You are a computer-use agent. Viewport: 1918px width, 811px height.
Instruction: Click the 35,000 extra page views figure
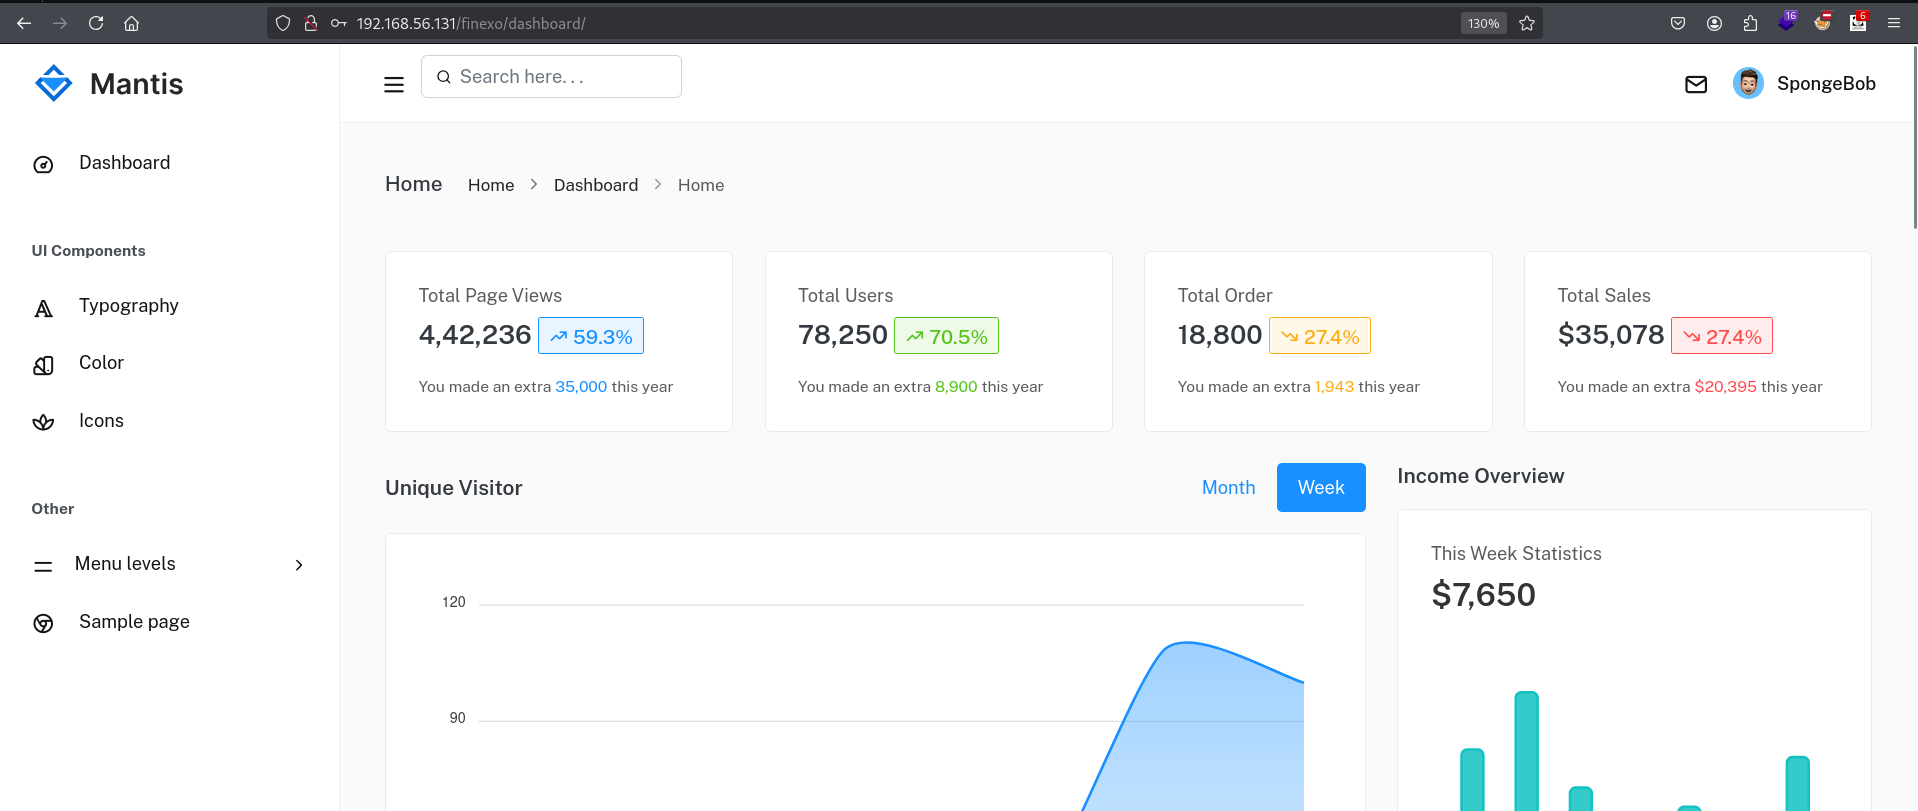581,387
